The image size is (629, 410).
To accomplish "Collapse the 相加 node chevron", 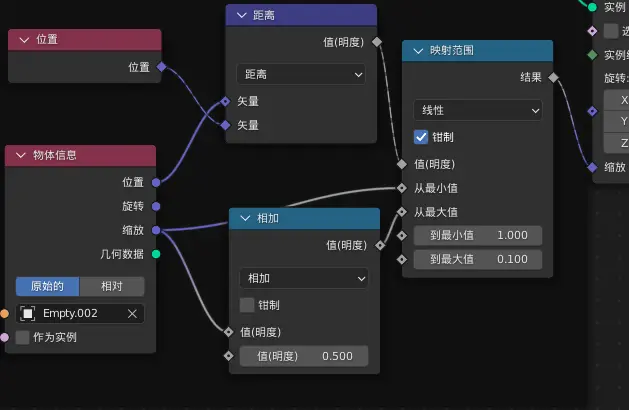I will pos(245,218).
